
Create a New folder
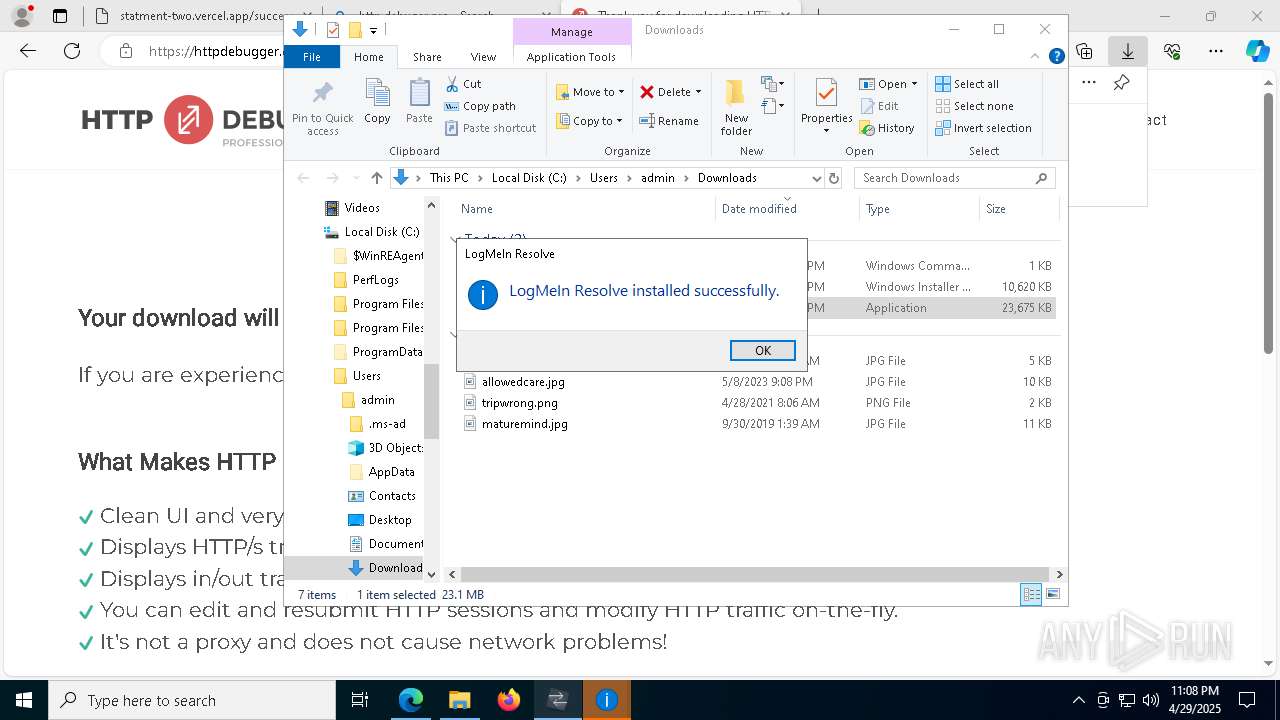click(x=736, y=108)
